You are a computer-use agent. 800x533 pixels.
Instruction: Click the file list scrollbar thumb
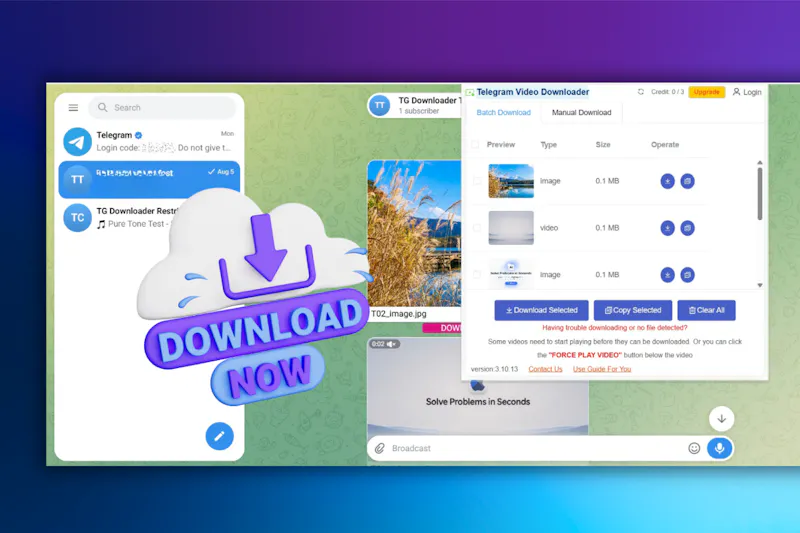[760, 194]
